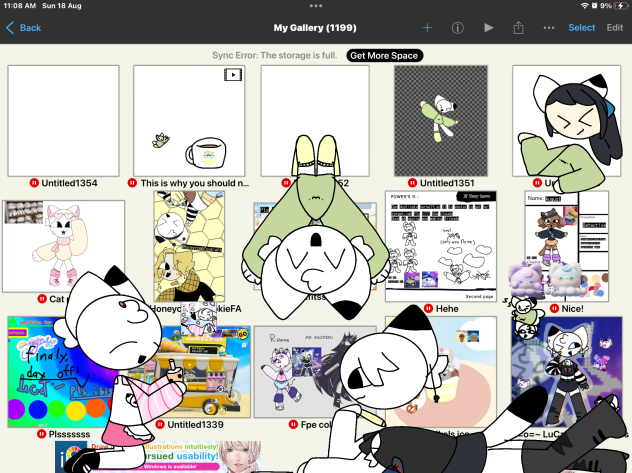The height and width of the screenshot is (473, 632).
Task: Open artwork info with the circled i icon
Action: click(x=458, y=28)
